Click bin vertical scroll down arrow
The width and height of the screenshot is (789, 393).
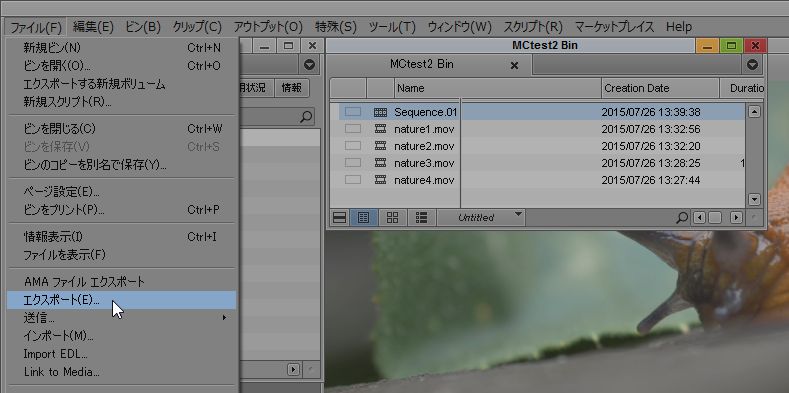click(x=753, y=199)
